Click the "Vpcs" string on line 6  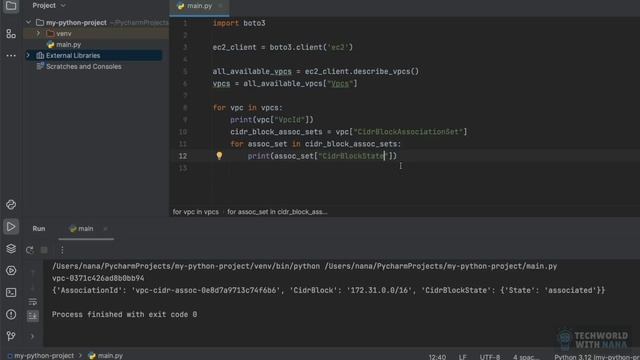tap(340, 84)
